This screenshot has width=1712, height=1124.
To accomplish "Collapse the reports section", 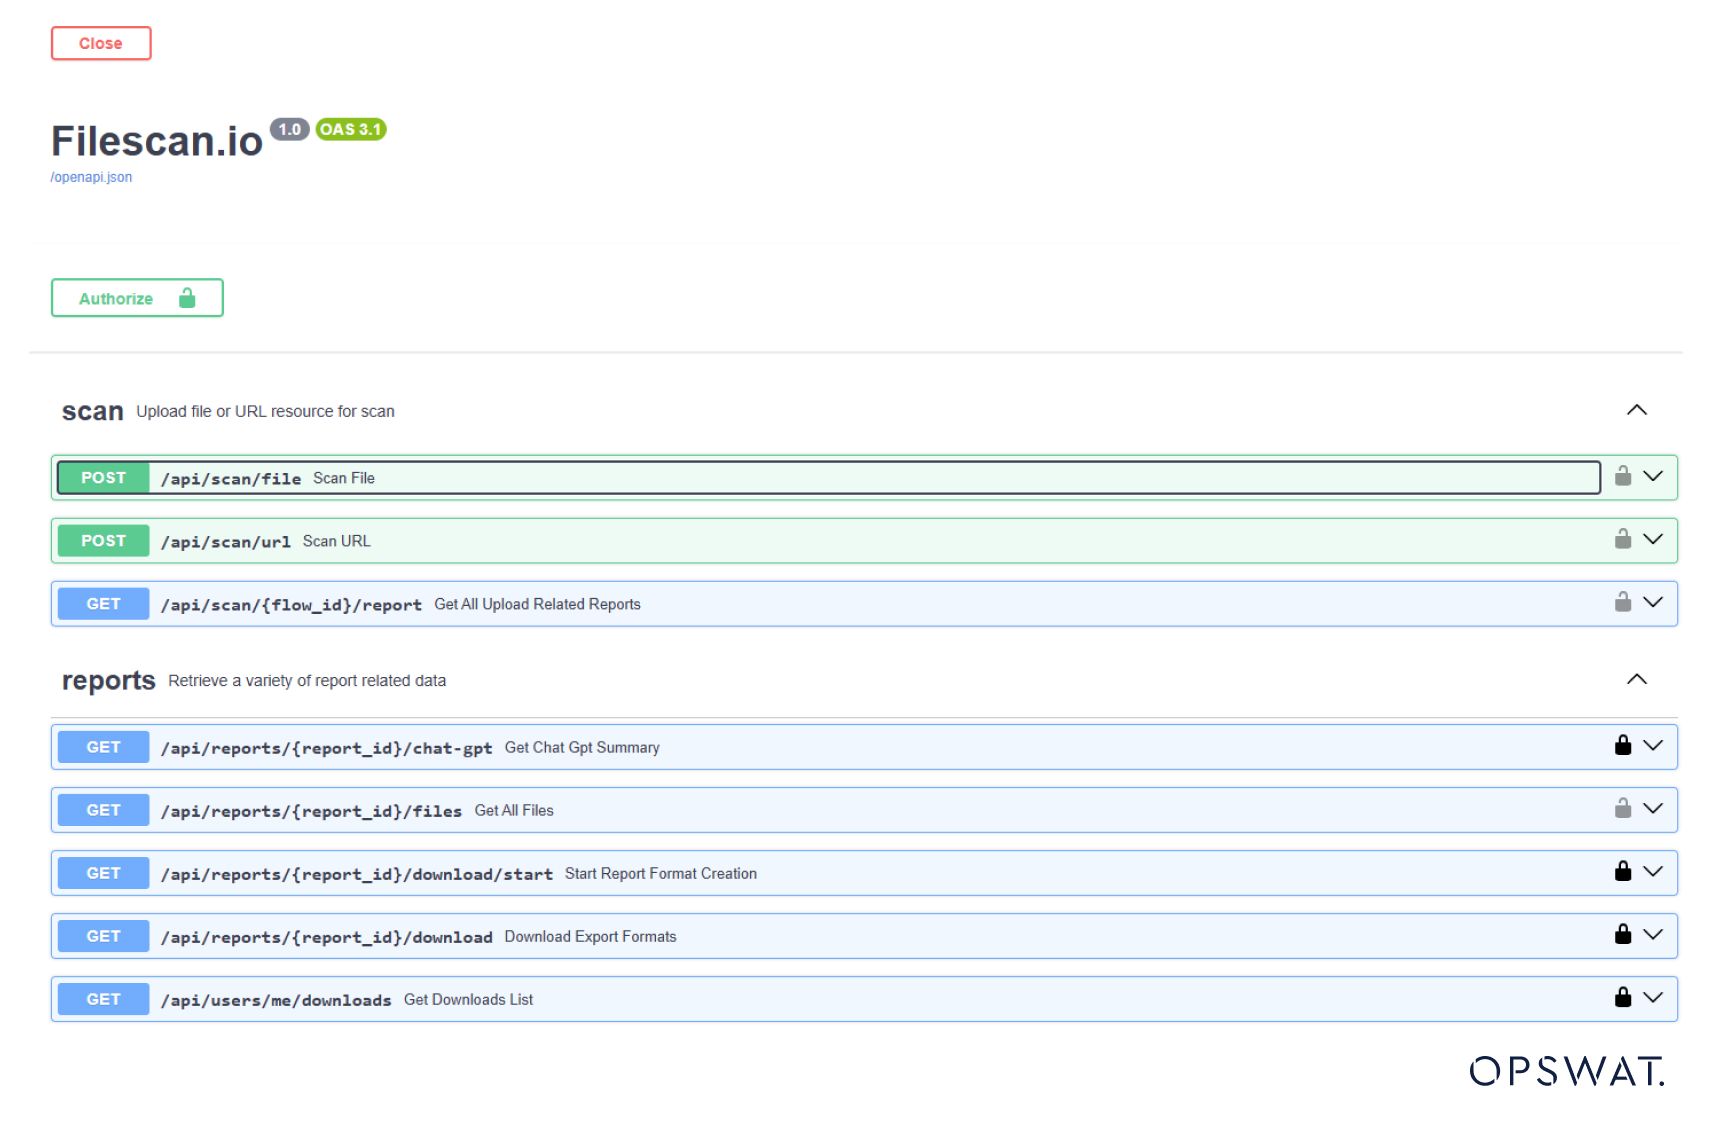I will [x=1636, y=679].
